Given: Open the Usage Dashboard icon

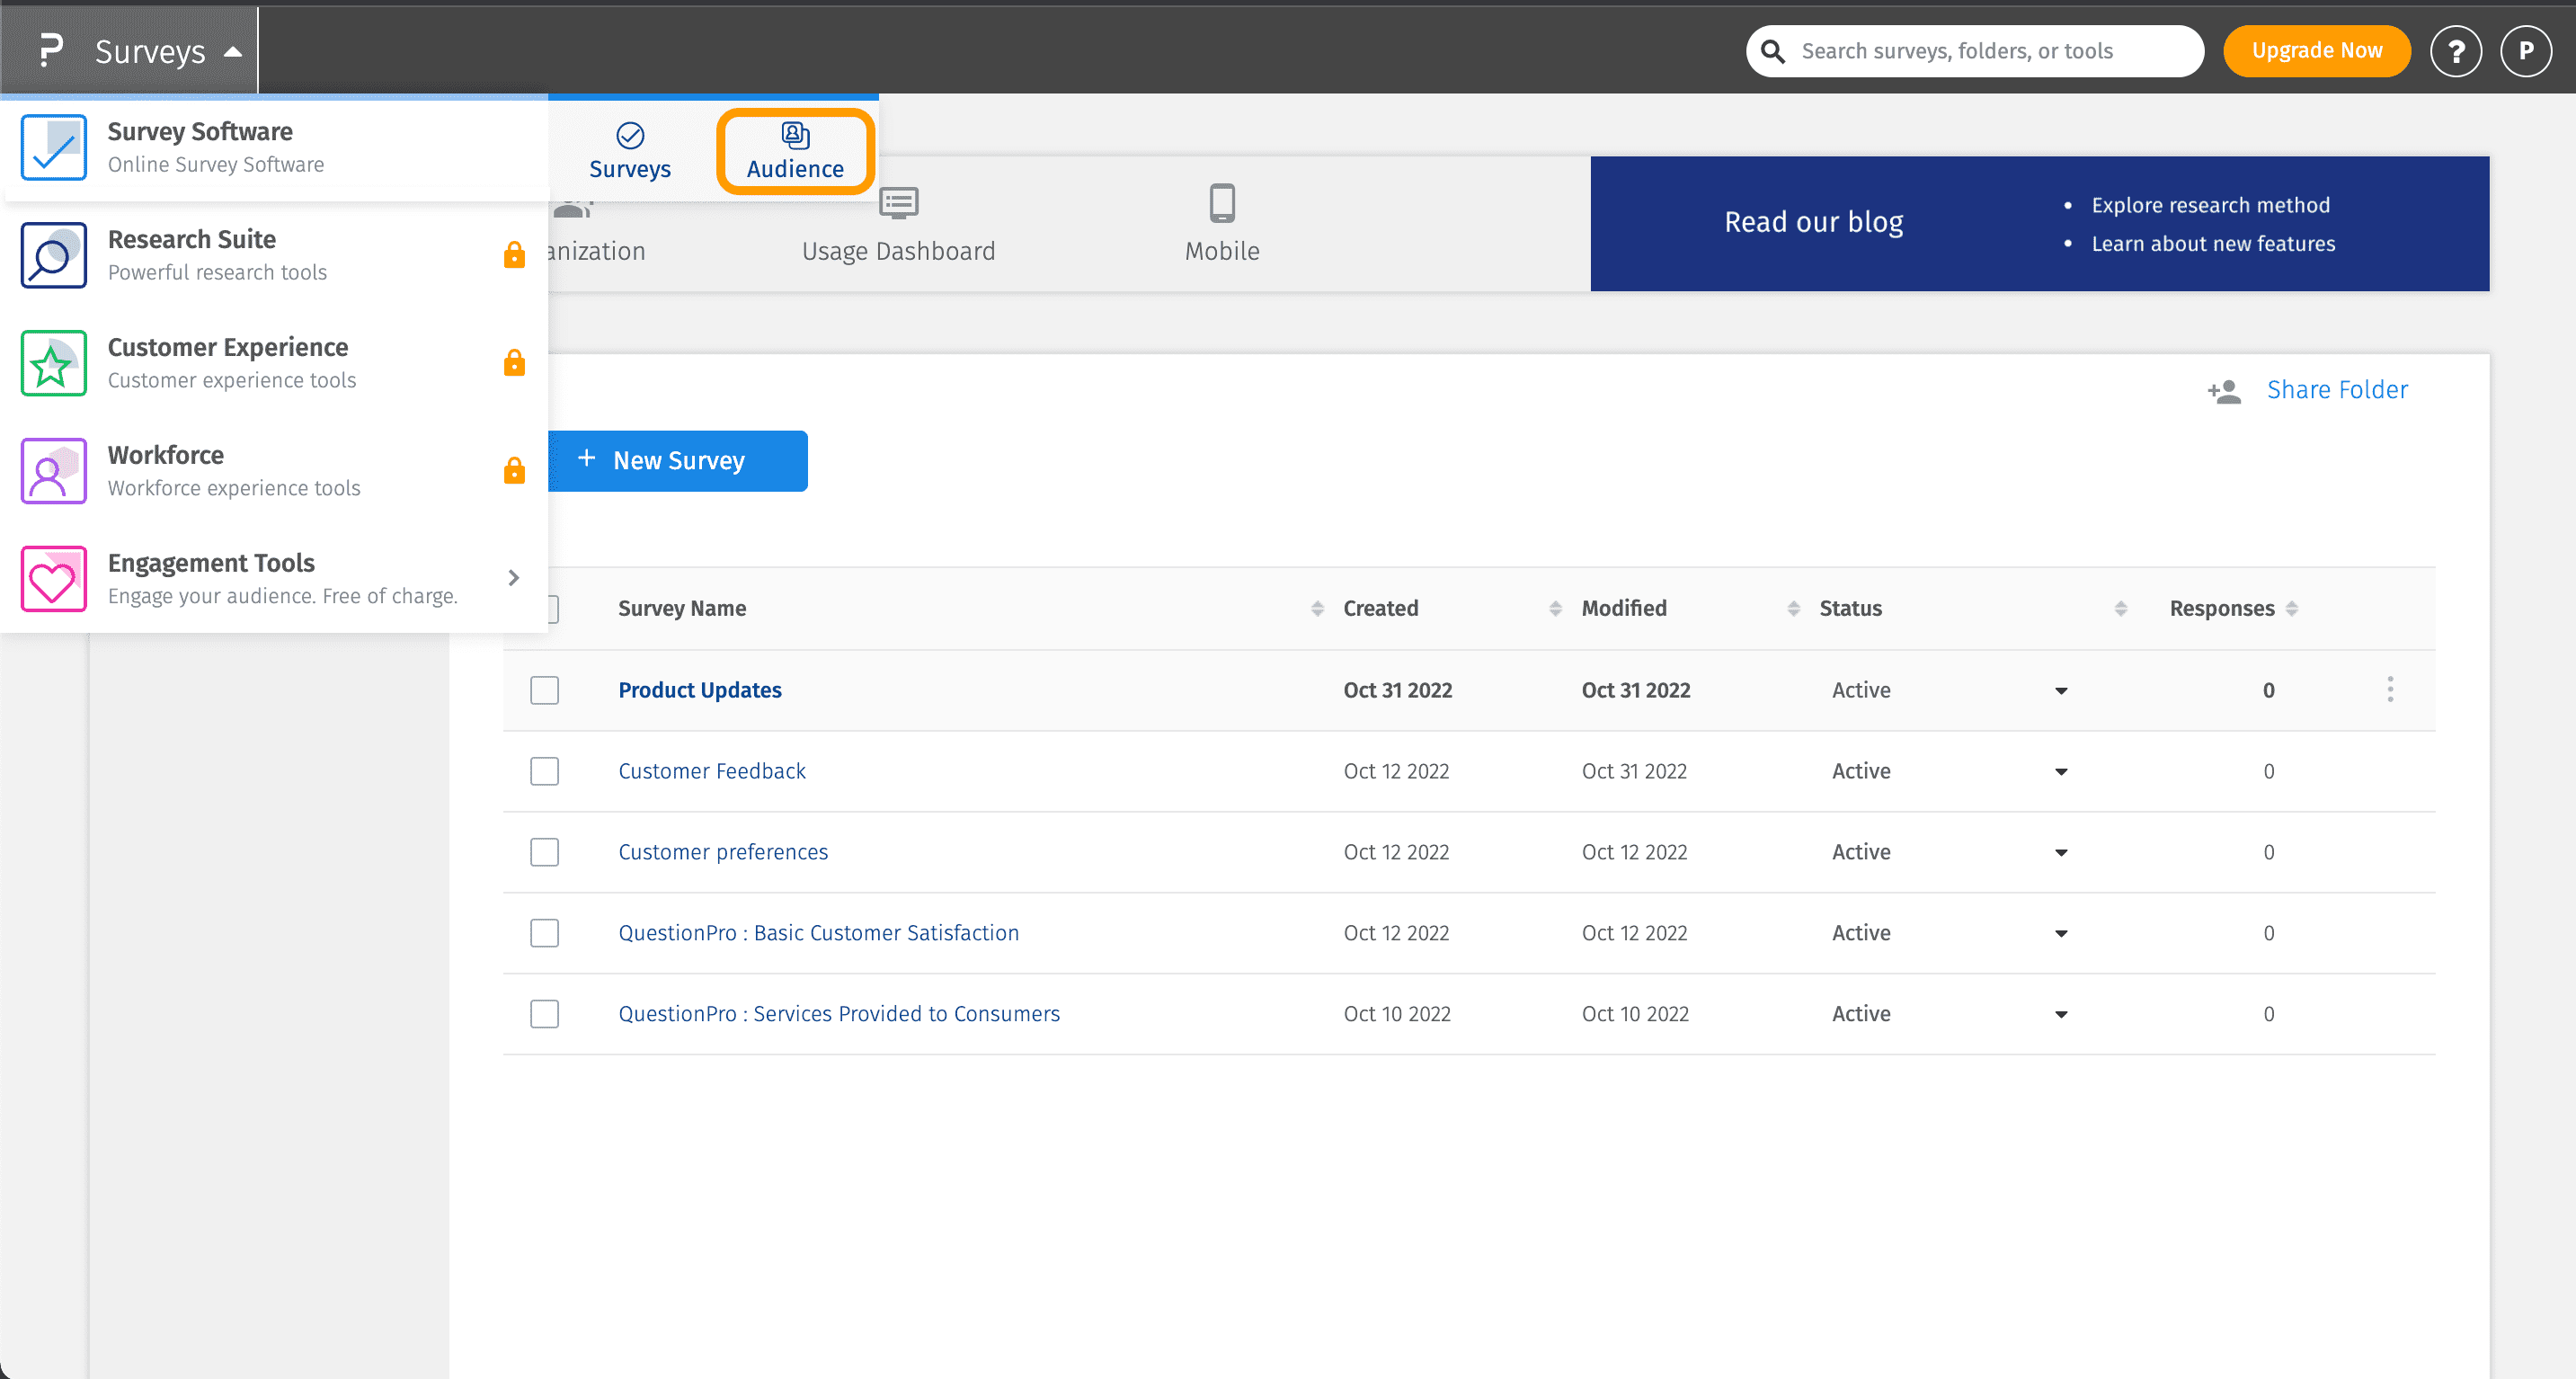Looking at the screenshot, I should (x=898, y=203).
